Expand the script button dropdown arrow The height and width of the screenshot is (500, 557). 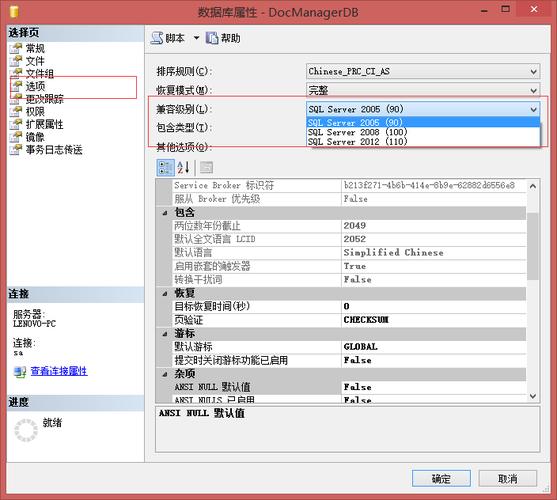[196, 38]
